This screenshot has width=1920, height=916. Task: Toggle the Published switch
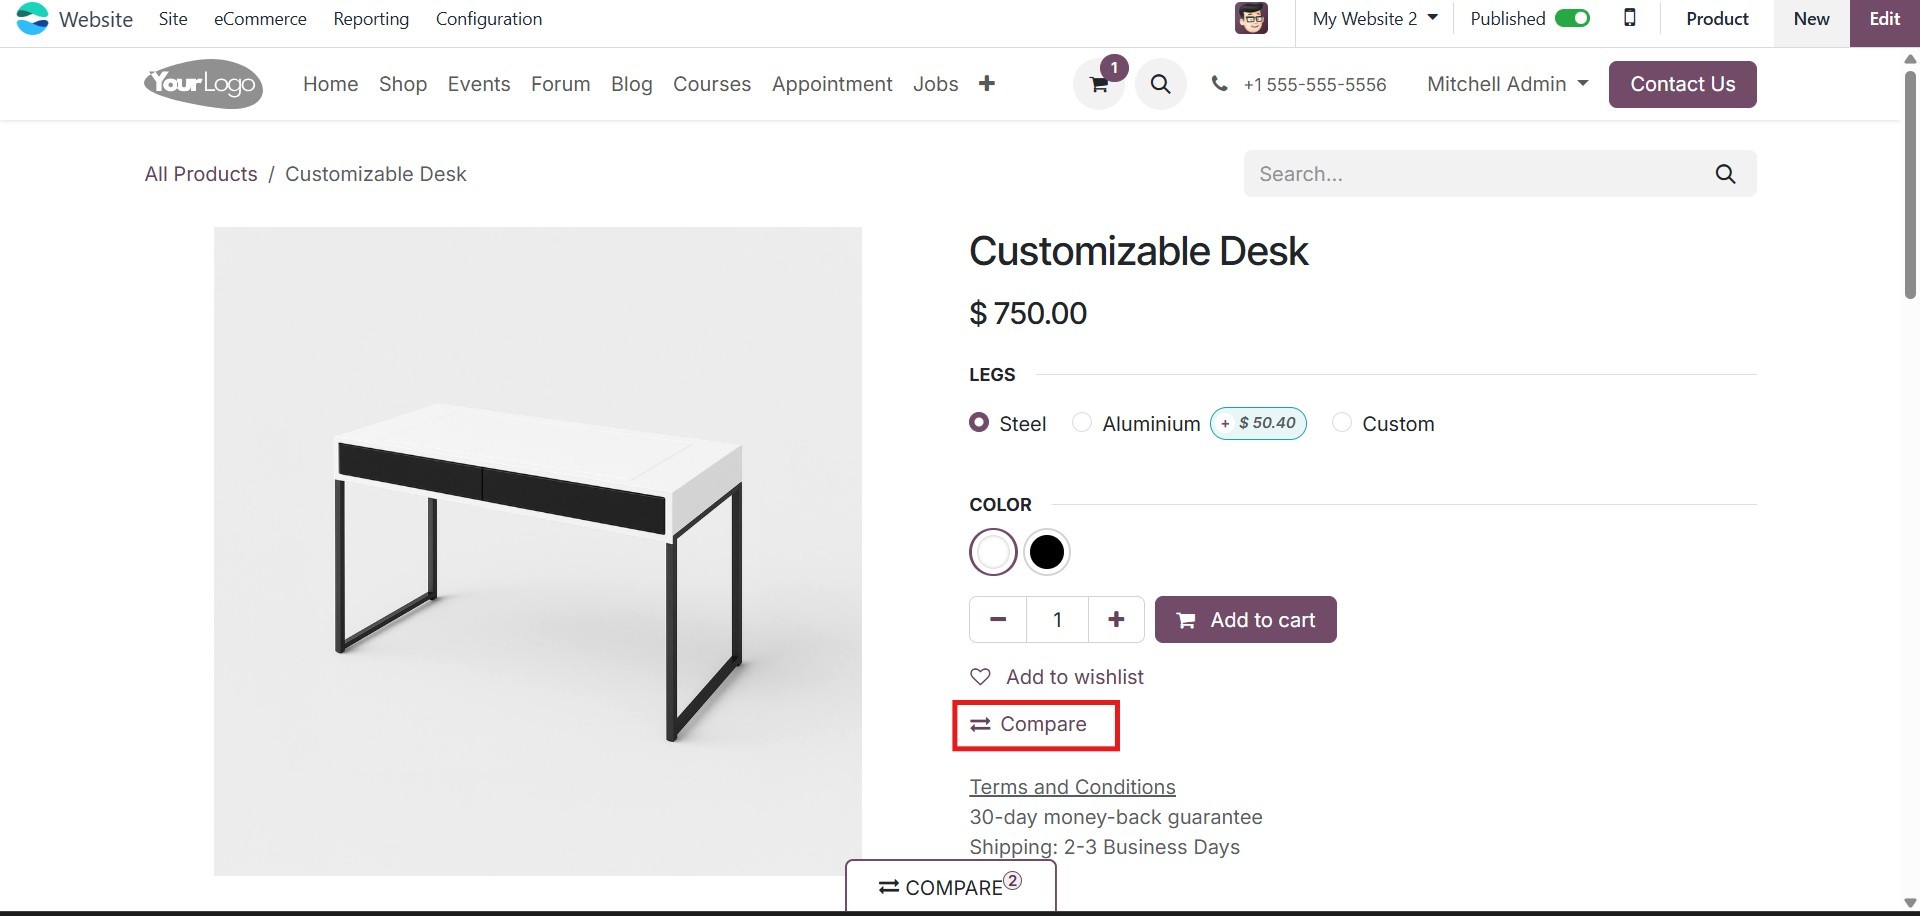pos(1572,19)
